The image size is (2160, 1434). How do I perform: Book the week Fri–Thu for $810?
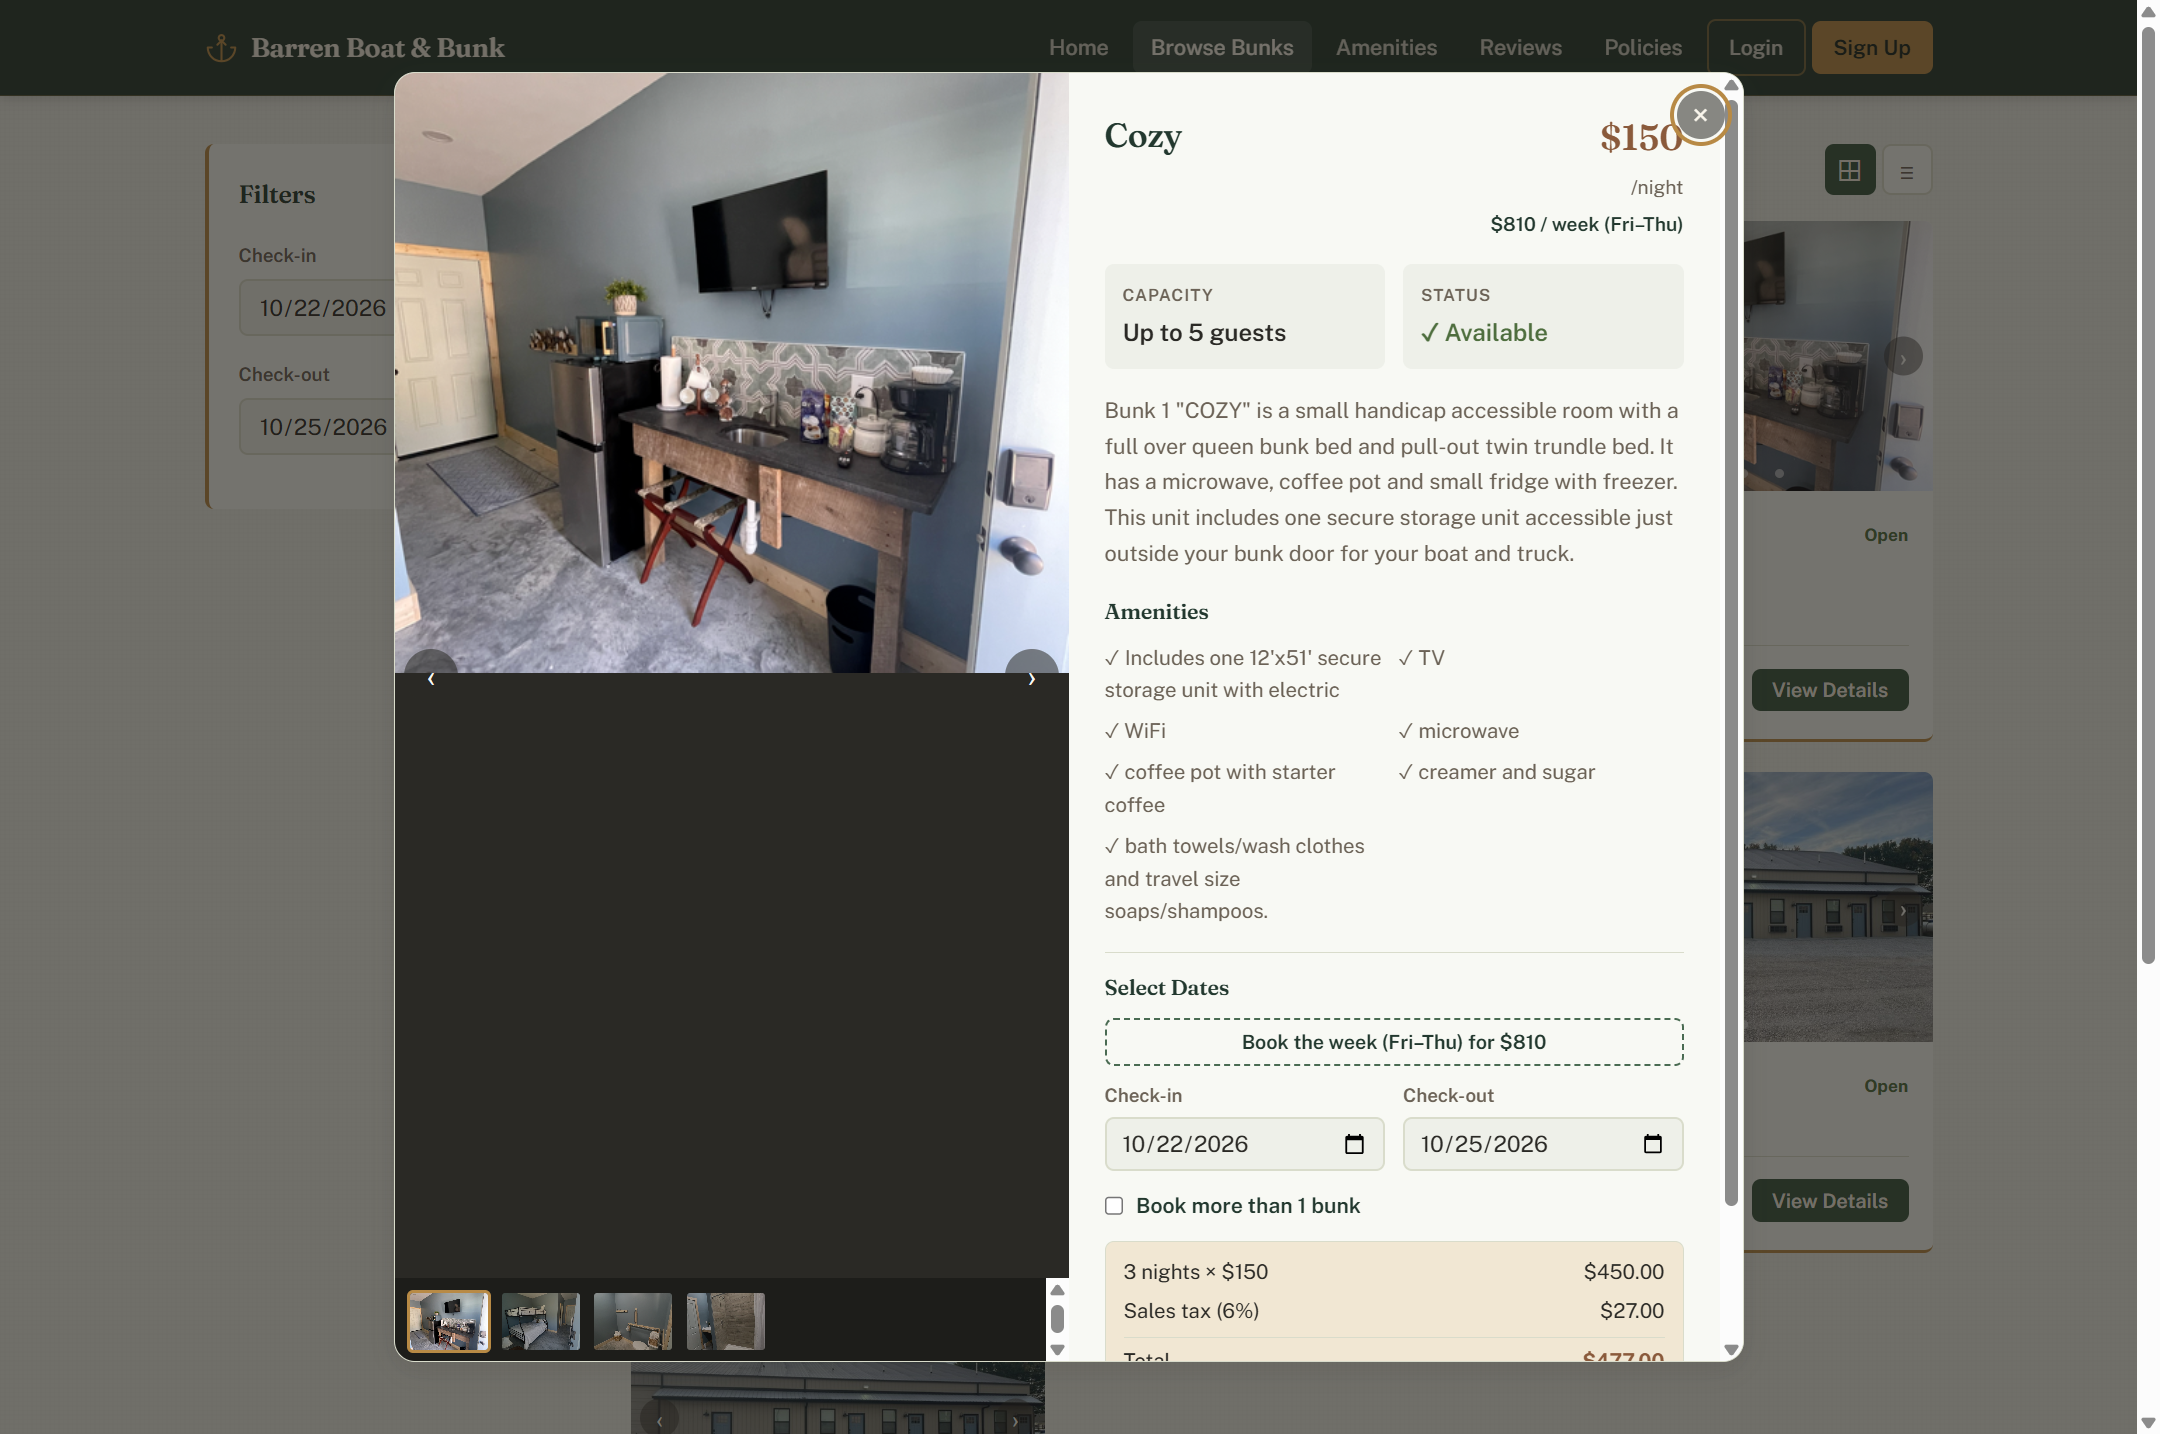coord(1393,1042)
